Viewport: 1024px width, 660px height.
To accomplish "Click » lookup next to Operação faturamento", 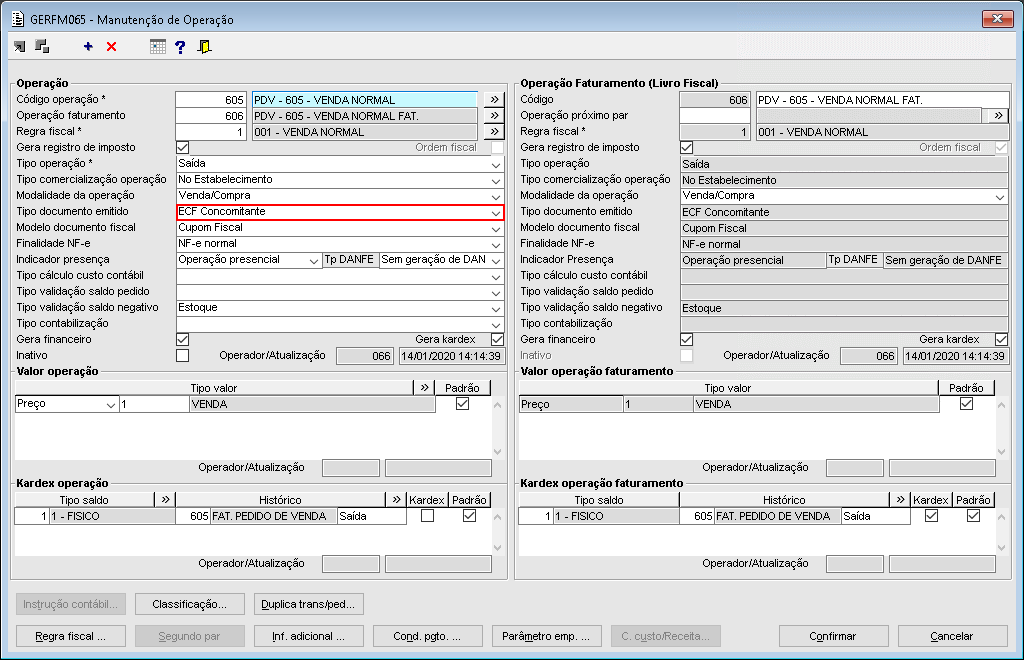I will pyautogui.click(x=494, y=116).
